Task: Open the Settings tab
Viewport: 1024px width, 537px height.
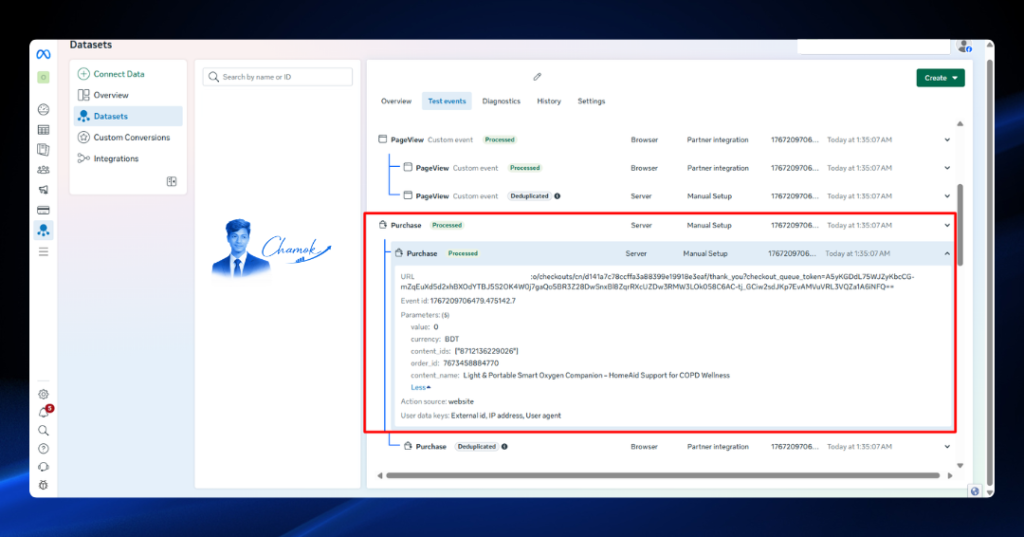Action: 591,101
